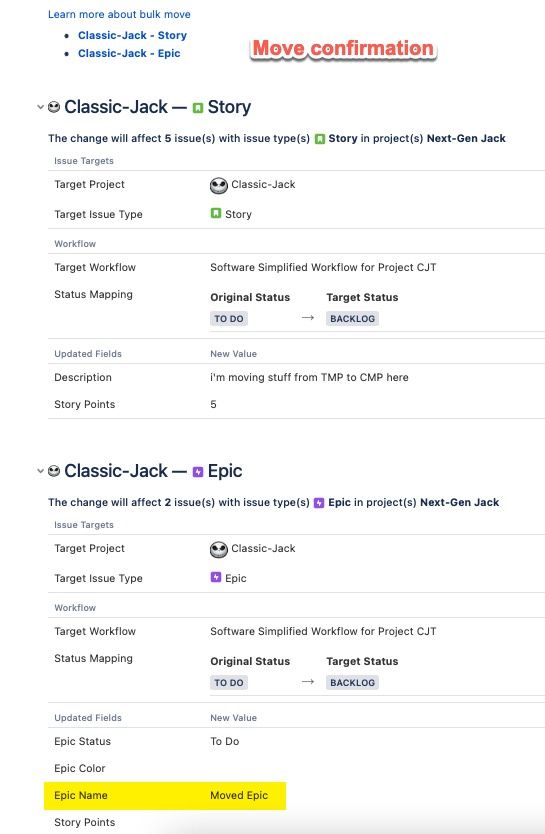Click the highlighted Moved Epic name value
545x834 pixels.
click(x=239, y=795)
